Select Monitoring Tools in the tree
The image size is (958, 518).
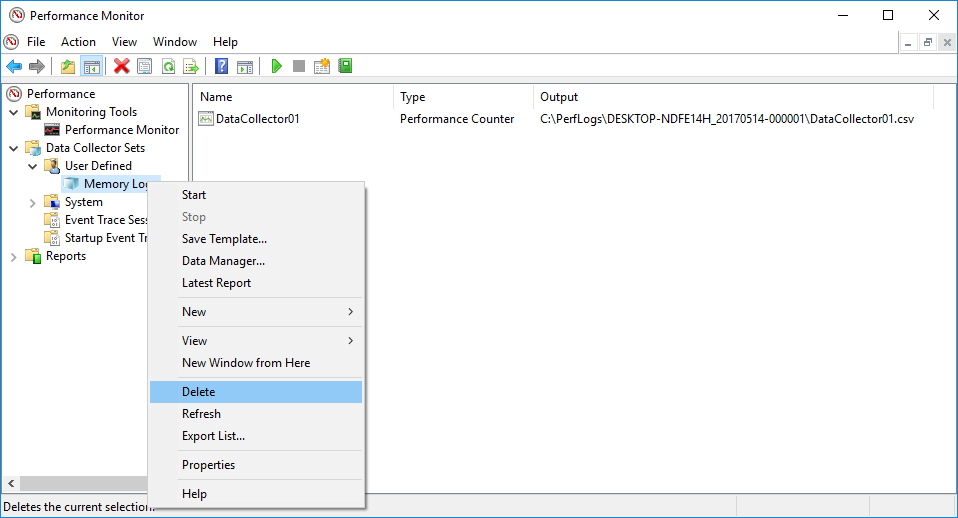pos(91,112)
